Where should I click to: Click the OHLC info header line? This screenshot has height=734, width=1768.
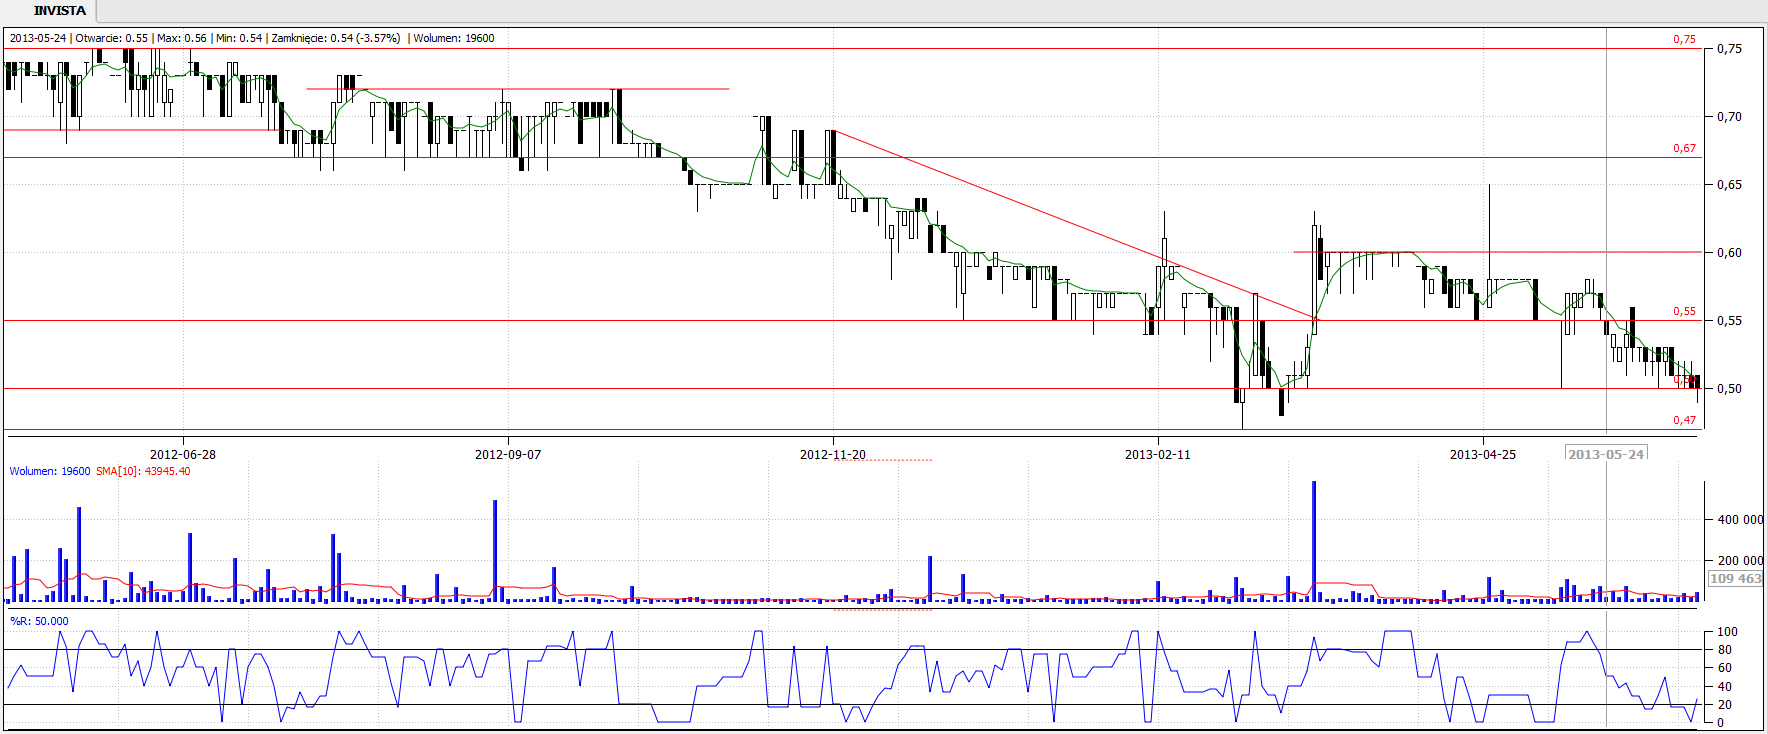[252, 38]
